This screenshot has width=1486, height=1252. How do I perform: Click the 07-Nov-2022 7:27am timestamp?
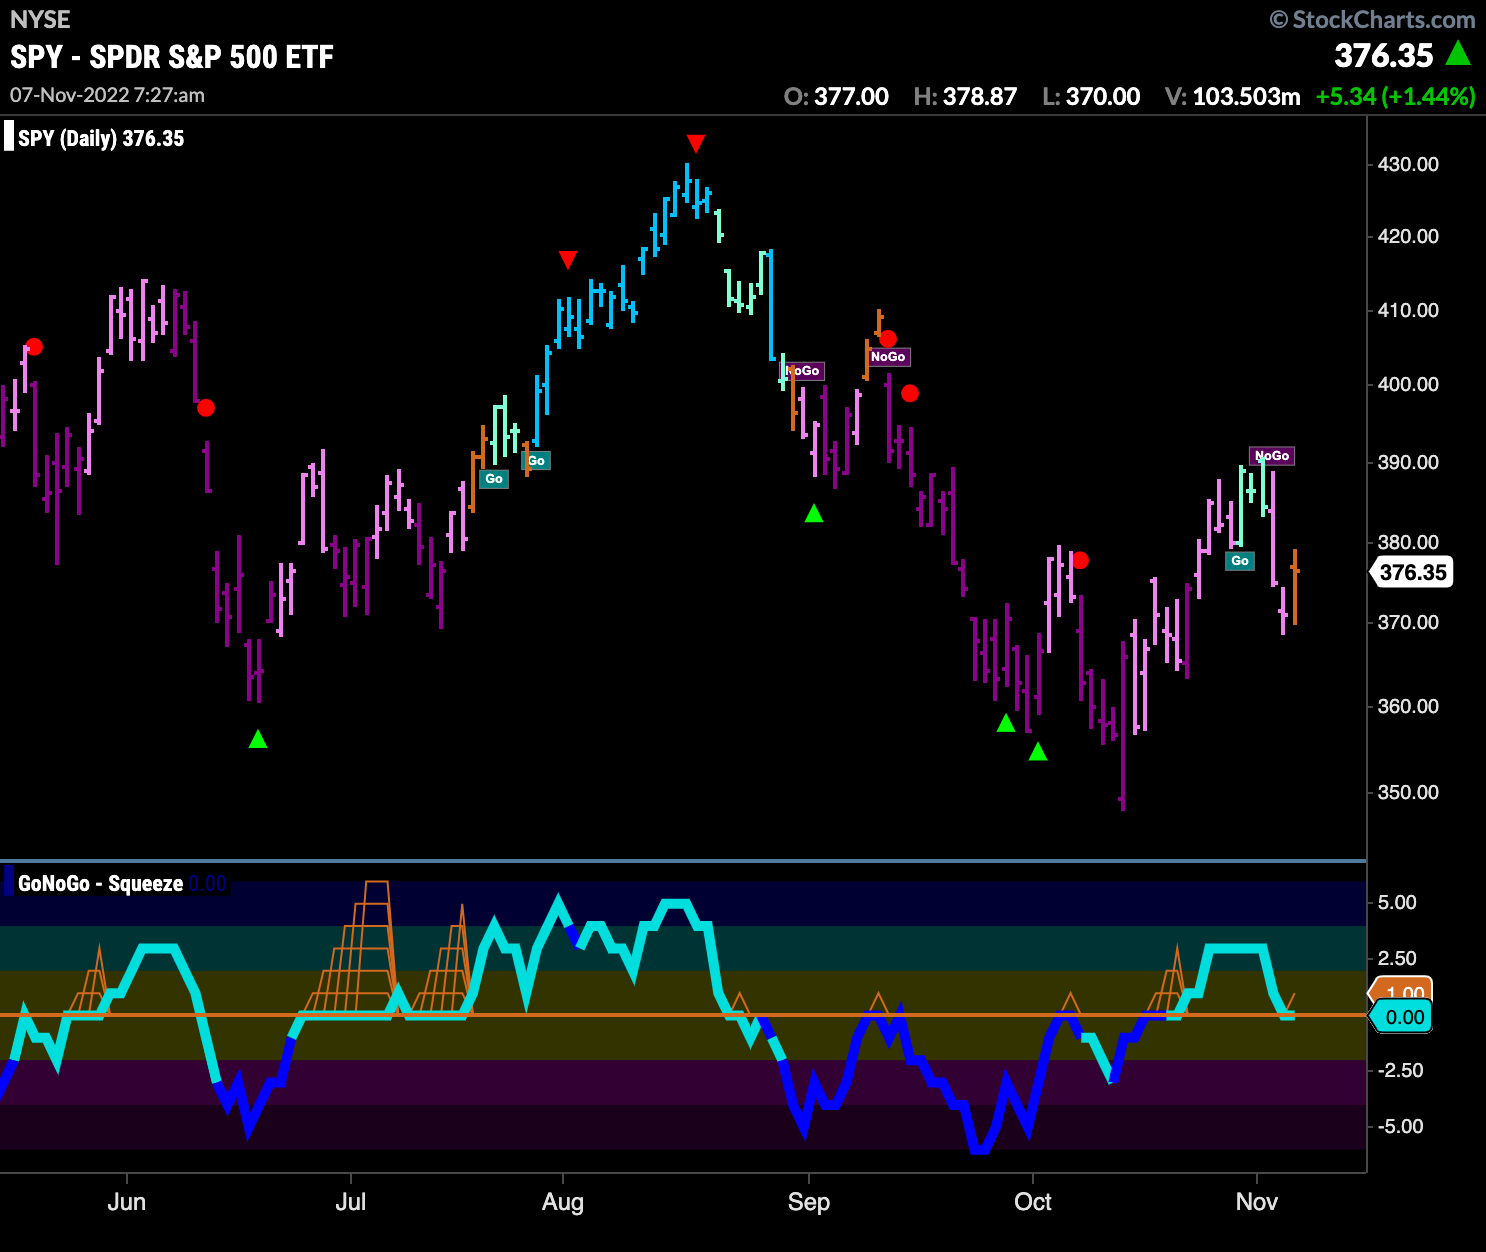[108, 95]
